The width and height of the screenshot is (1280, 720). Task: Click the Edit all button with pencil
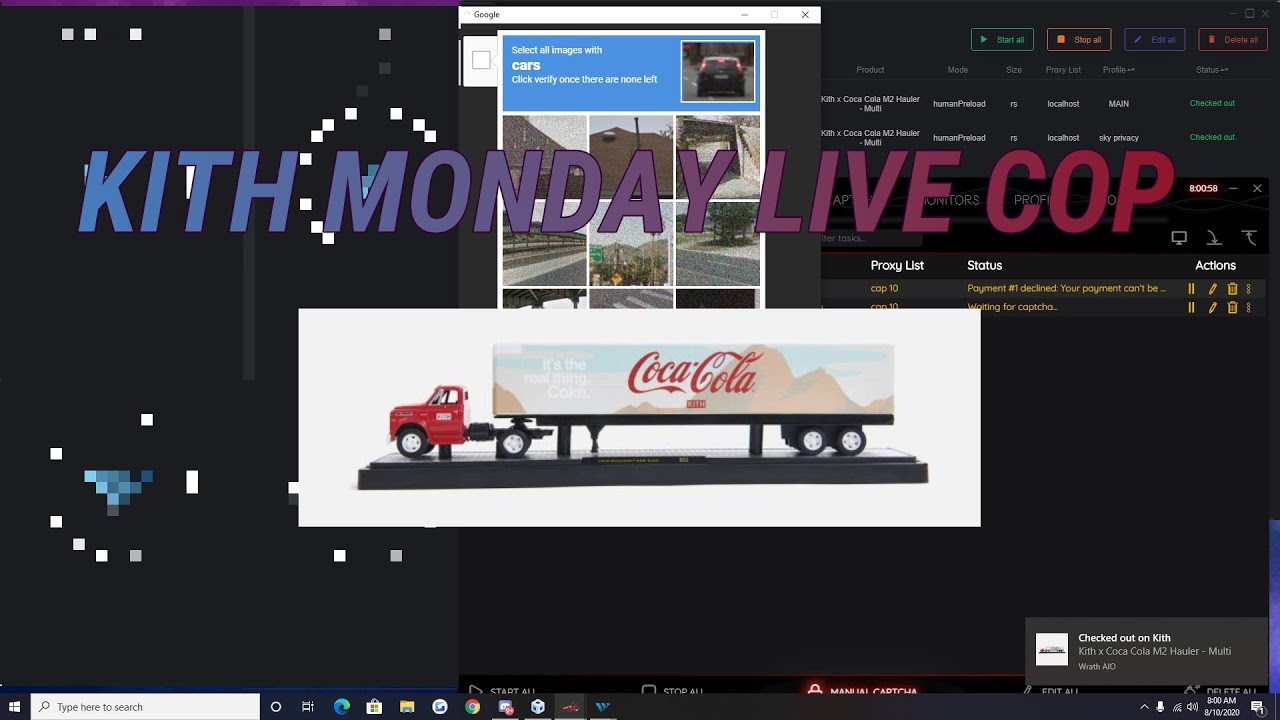(1155, 40)
